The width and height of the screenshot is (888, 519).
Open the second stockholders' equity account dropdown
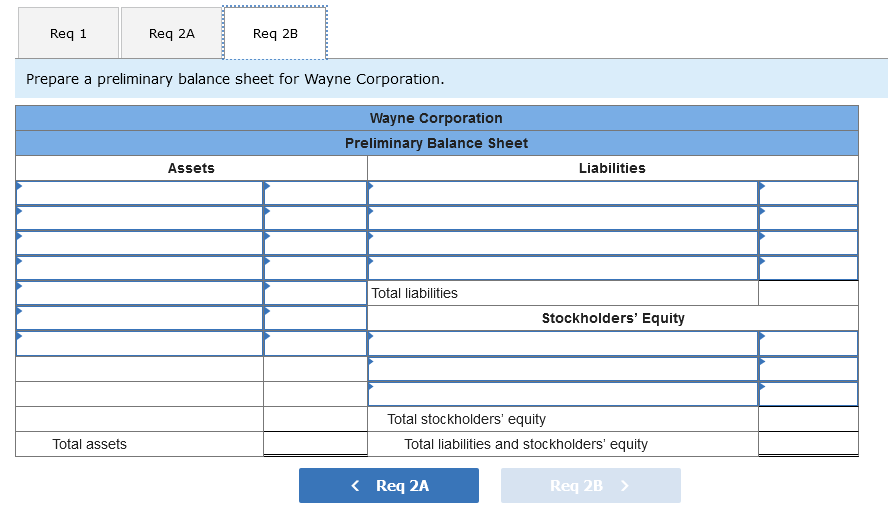point(563,369)
